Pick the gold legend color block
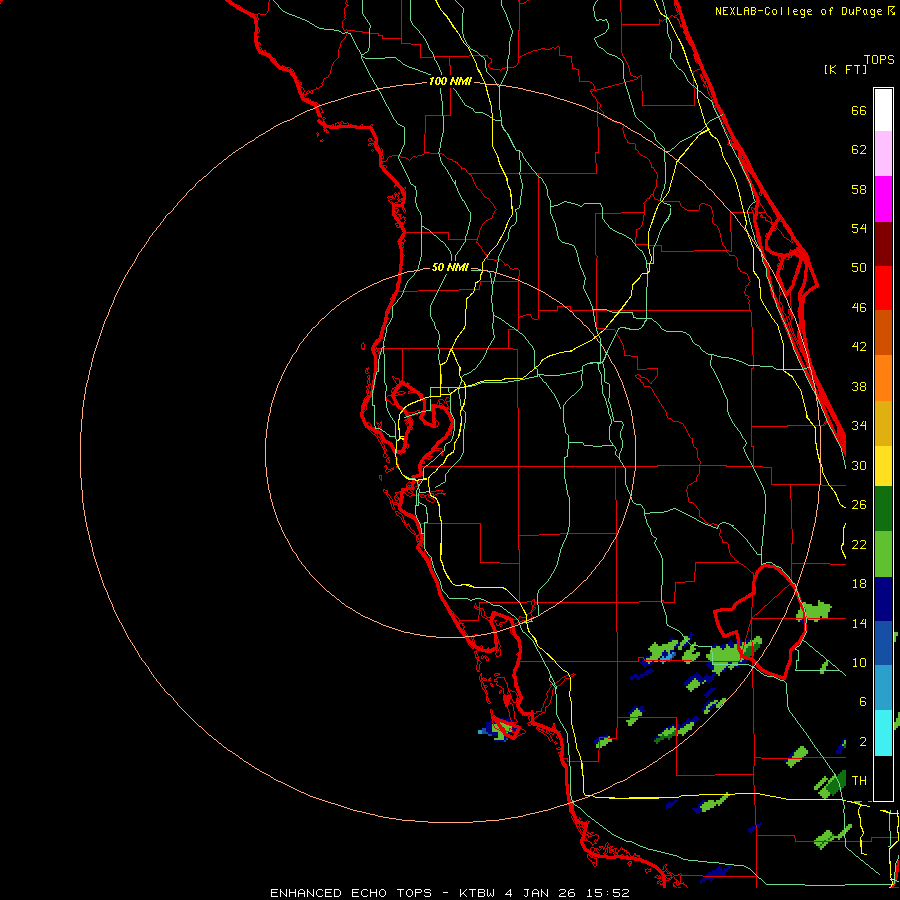 point(883,423)
